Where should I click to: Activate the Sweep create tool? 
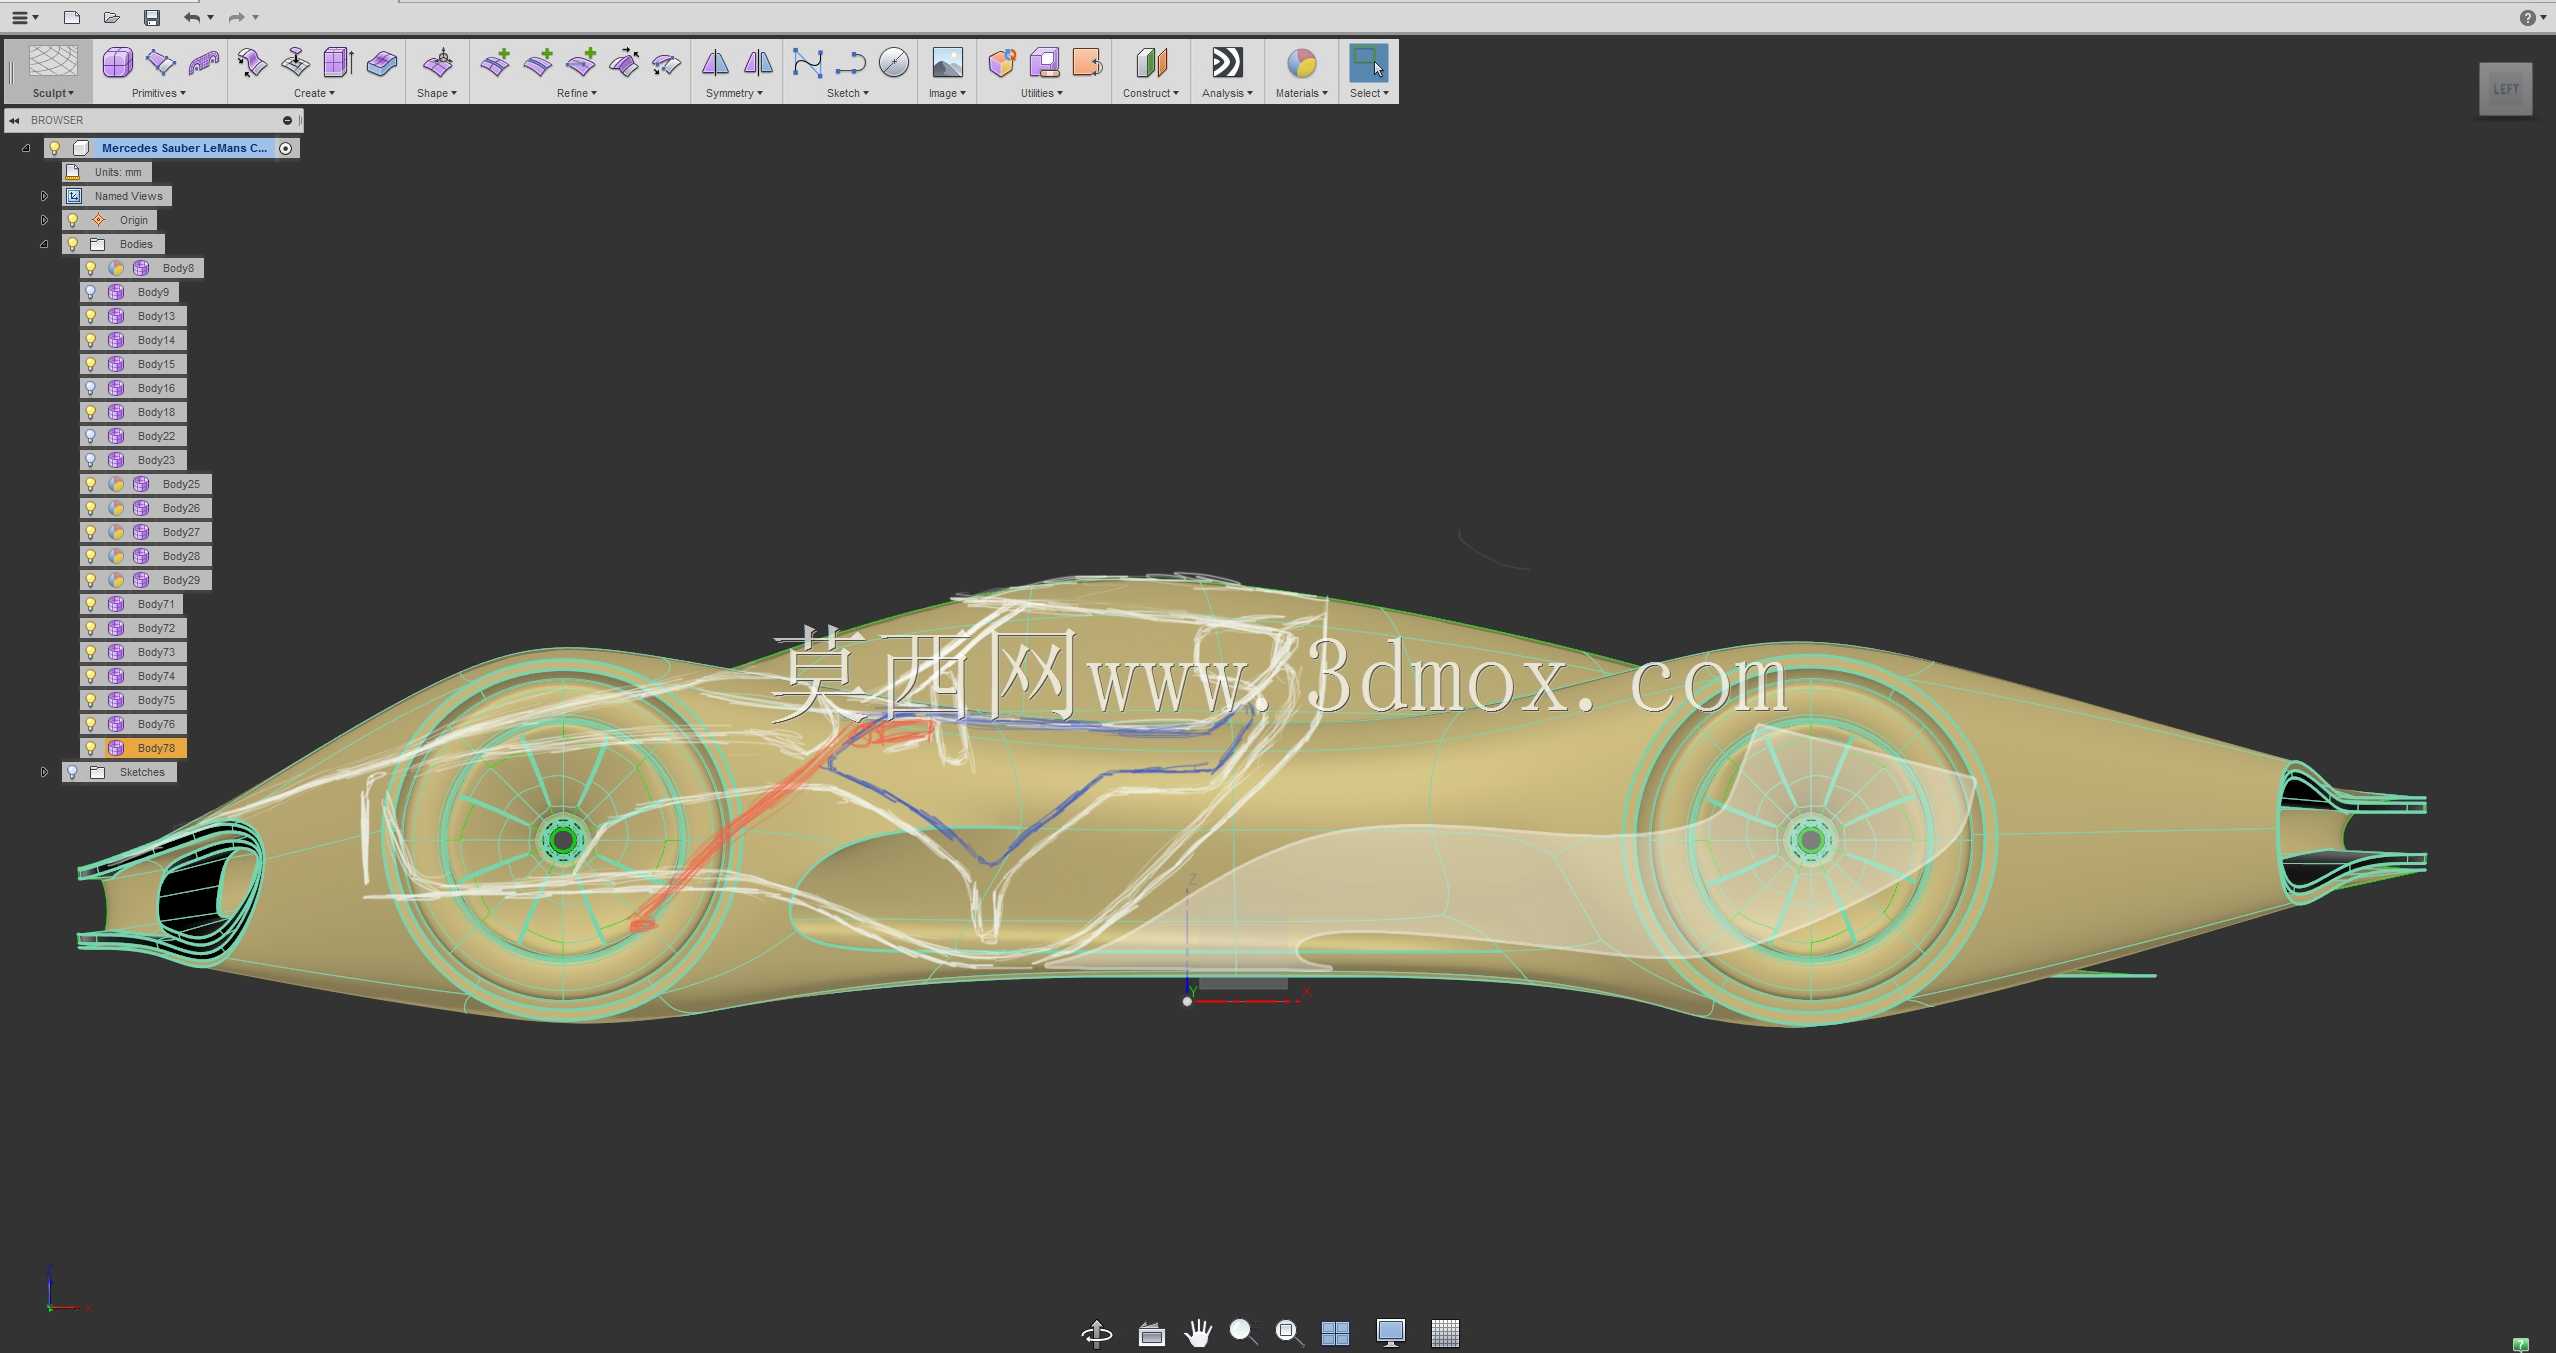click(x=252, y=63)
